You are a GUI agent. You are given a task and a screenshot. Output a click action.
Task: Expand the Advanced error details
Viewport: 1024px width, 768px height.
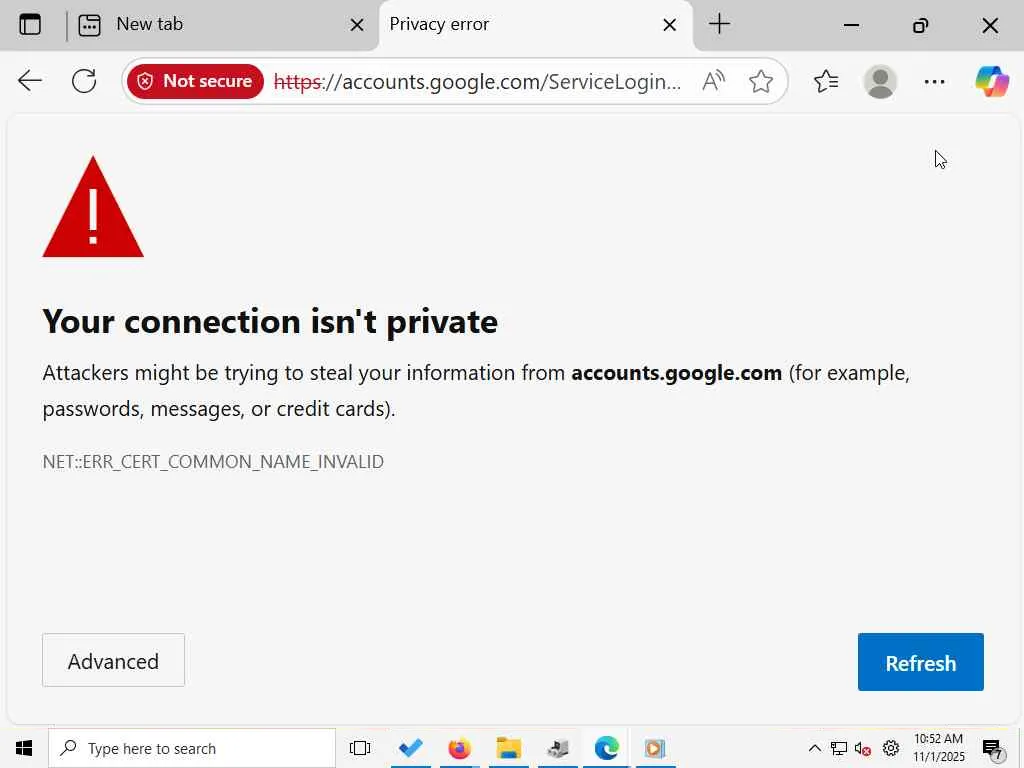113,661
